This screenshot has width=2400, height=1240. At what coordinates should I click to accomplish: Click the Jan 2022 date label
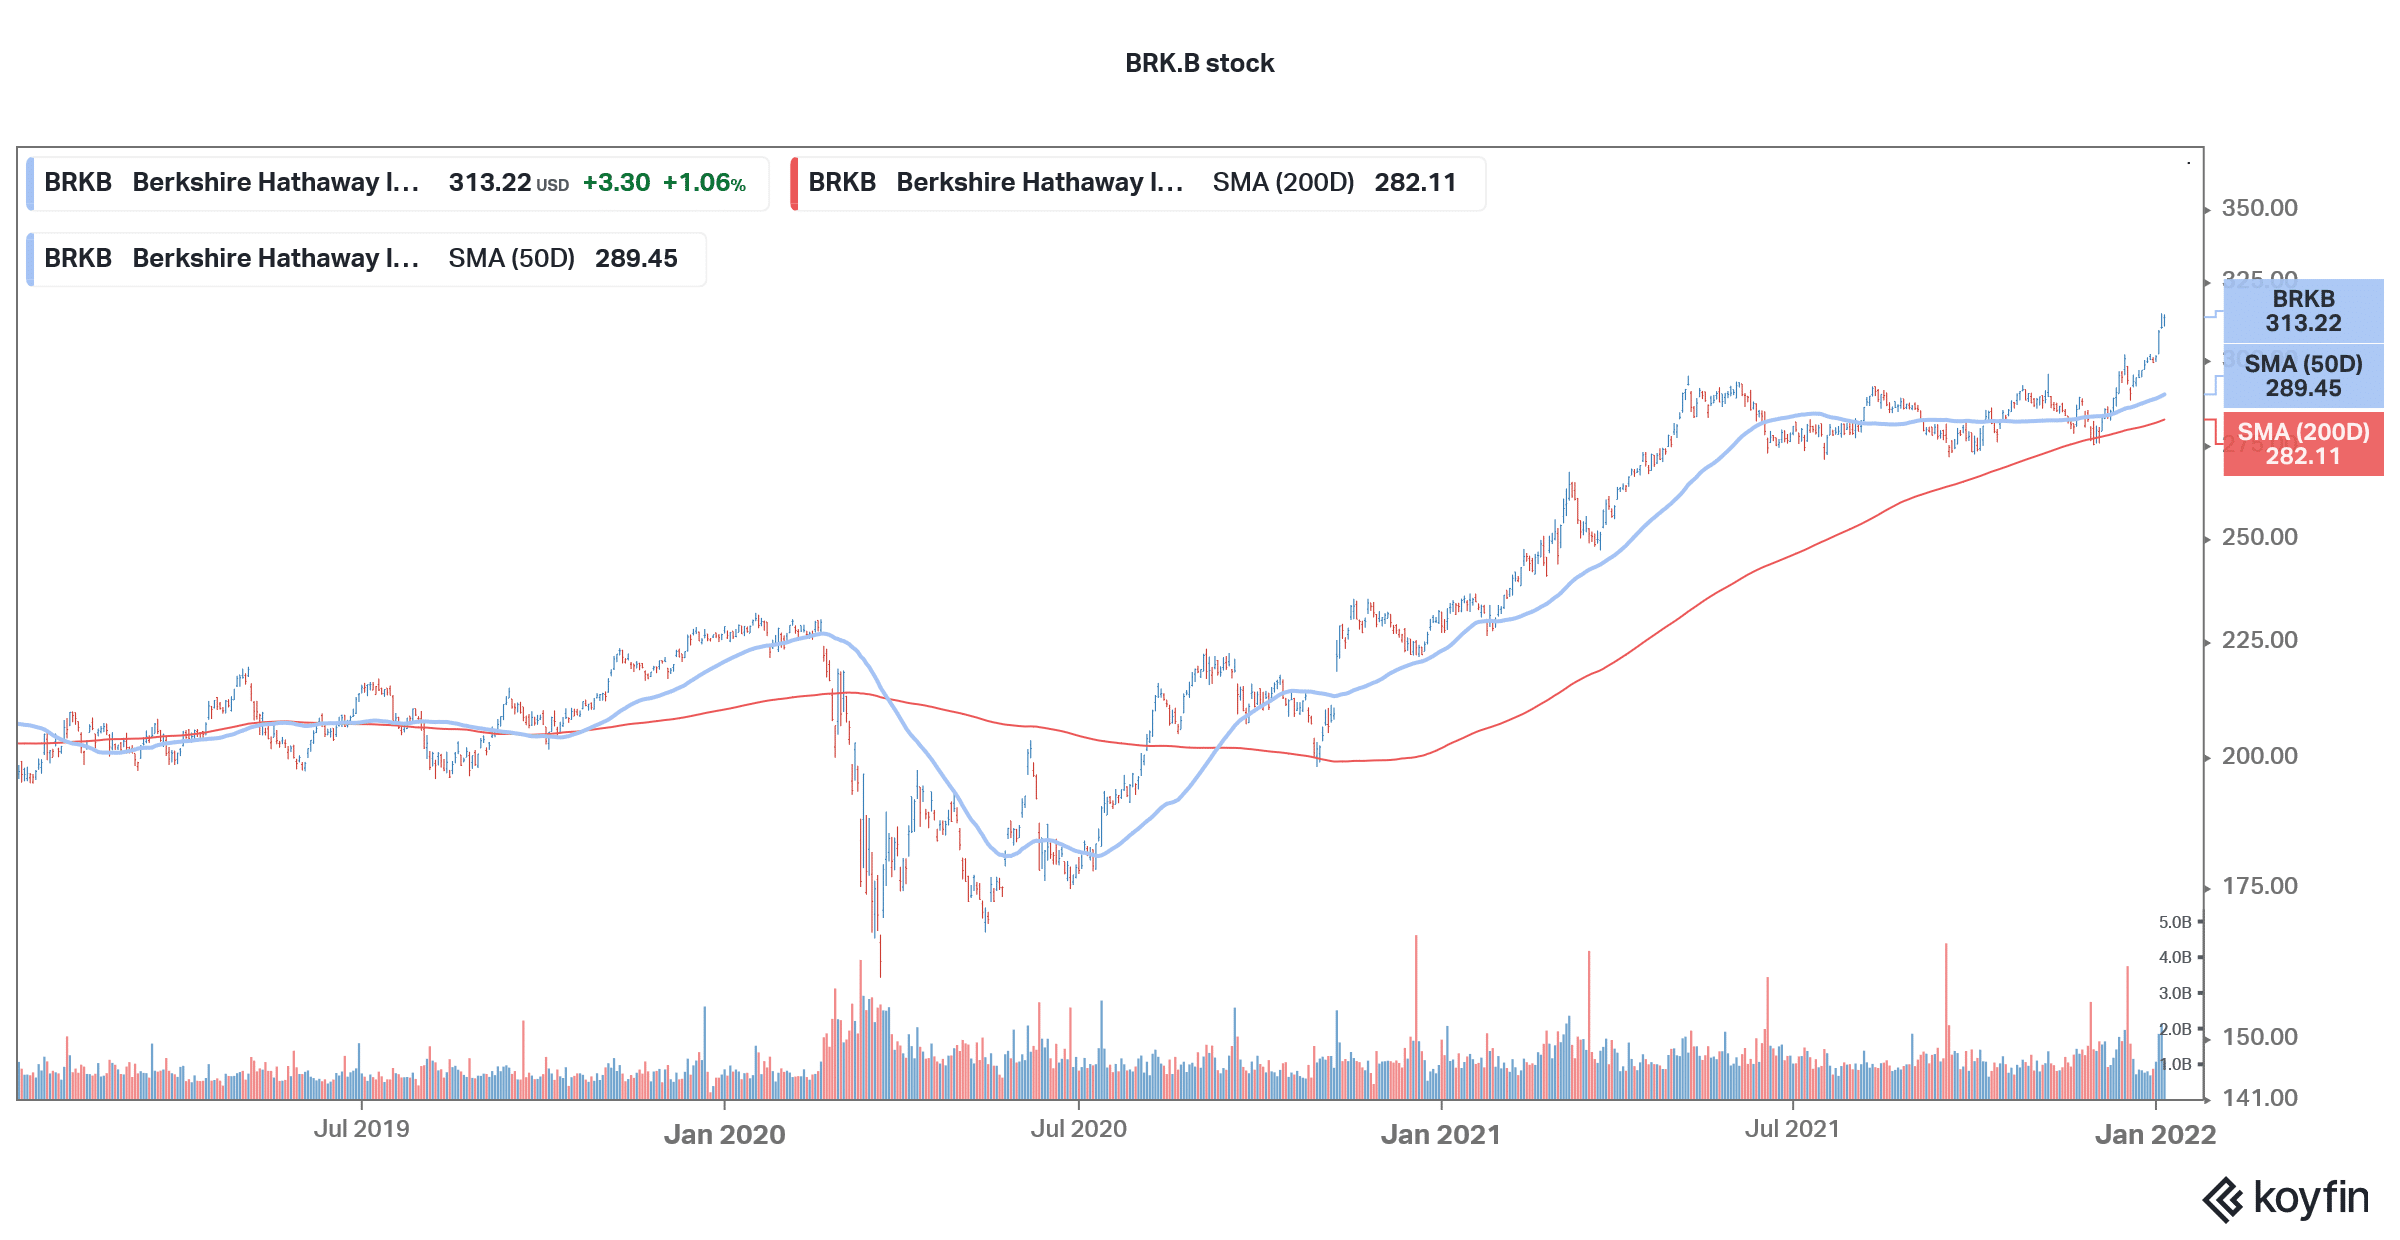[2155, 1135]
